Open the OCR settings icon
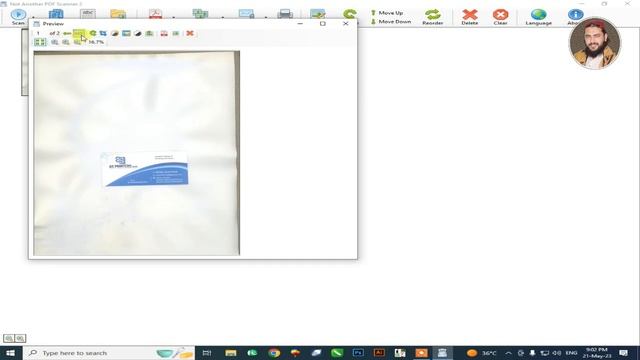The height and width of the screenshot is (360, 640). [x=88, y=15]
